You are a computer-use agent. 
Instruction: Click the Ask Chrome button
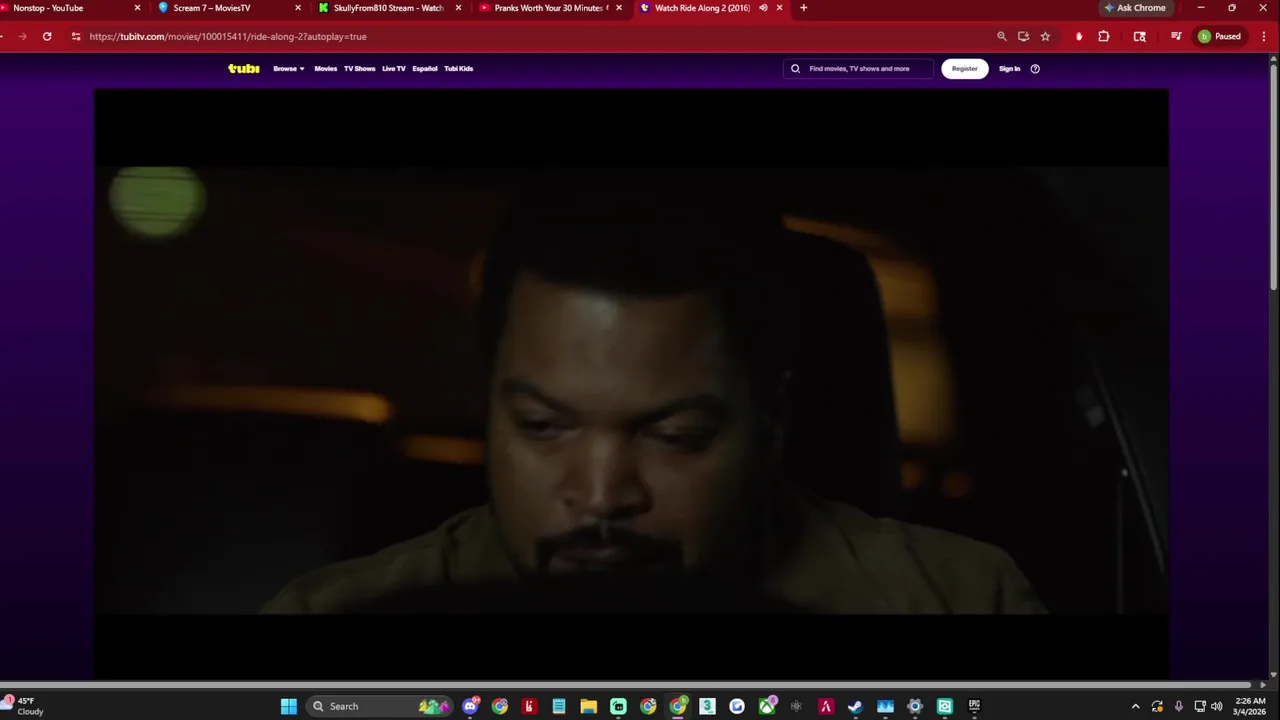click(x=1135, y=8)
